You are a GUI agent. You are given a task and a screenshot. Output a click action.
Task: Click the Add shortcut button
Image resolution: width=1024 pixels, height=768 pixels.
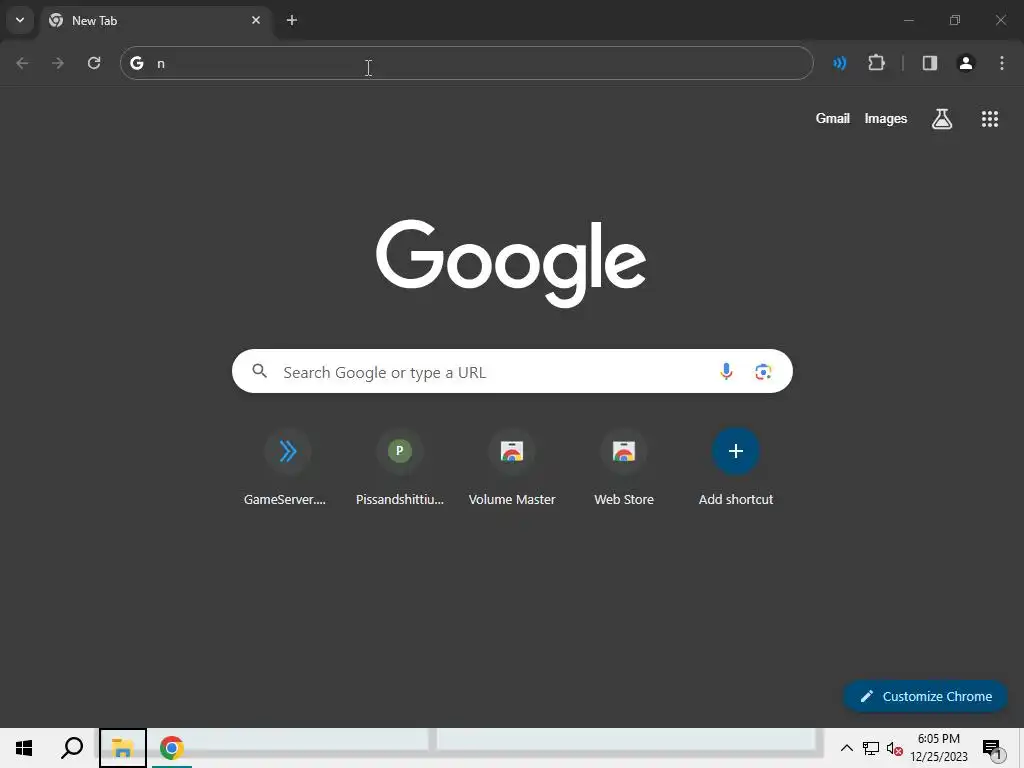736,468
